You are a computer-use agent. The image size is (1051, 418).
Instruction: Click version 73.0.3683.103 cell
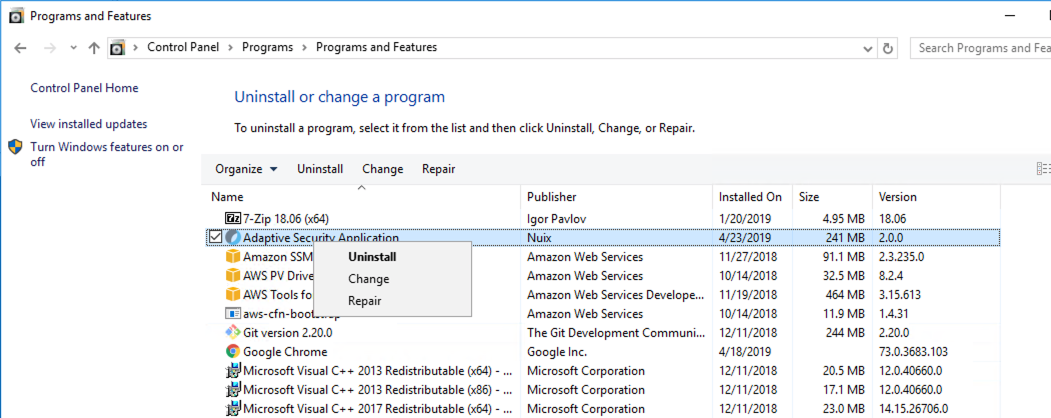pos(913,352)
